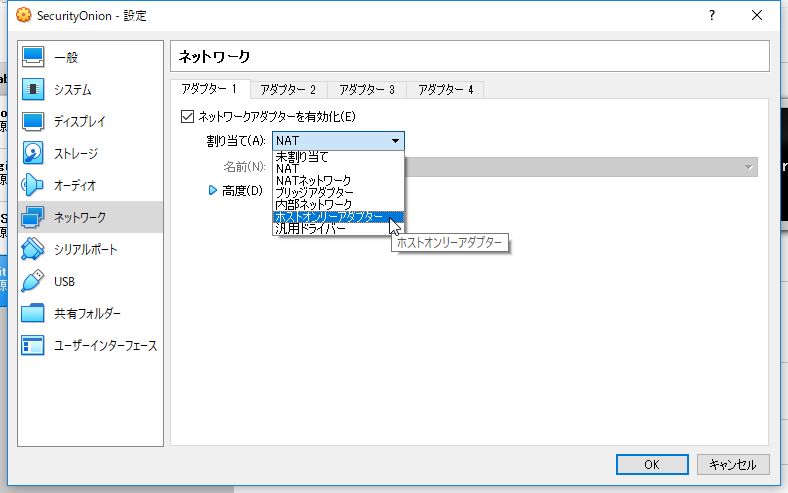Switch to アダプター 3 tab

click(x=367, y=90)
